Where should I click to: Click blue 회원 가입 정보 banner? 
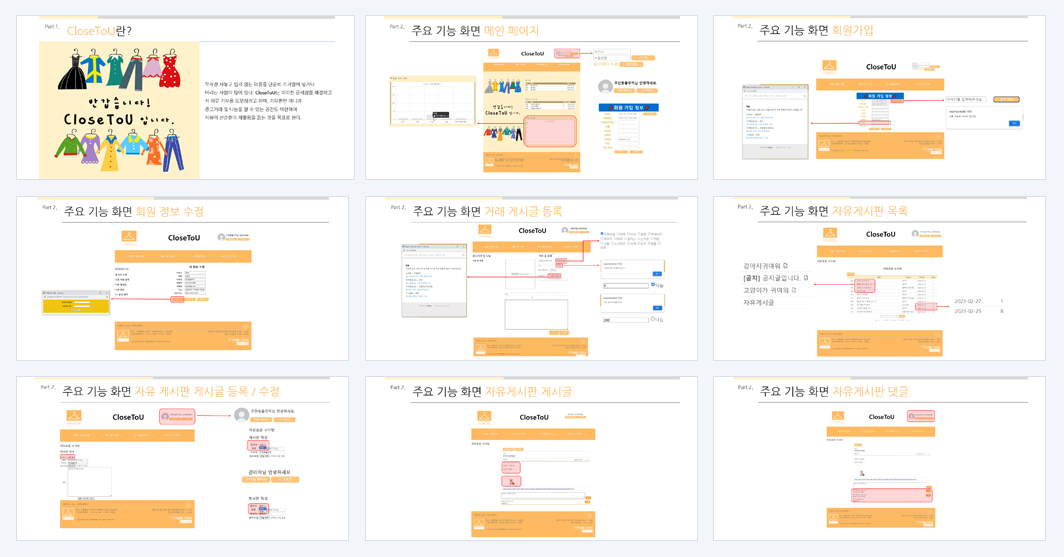pos(628,107)
